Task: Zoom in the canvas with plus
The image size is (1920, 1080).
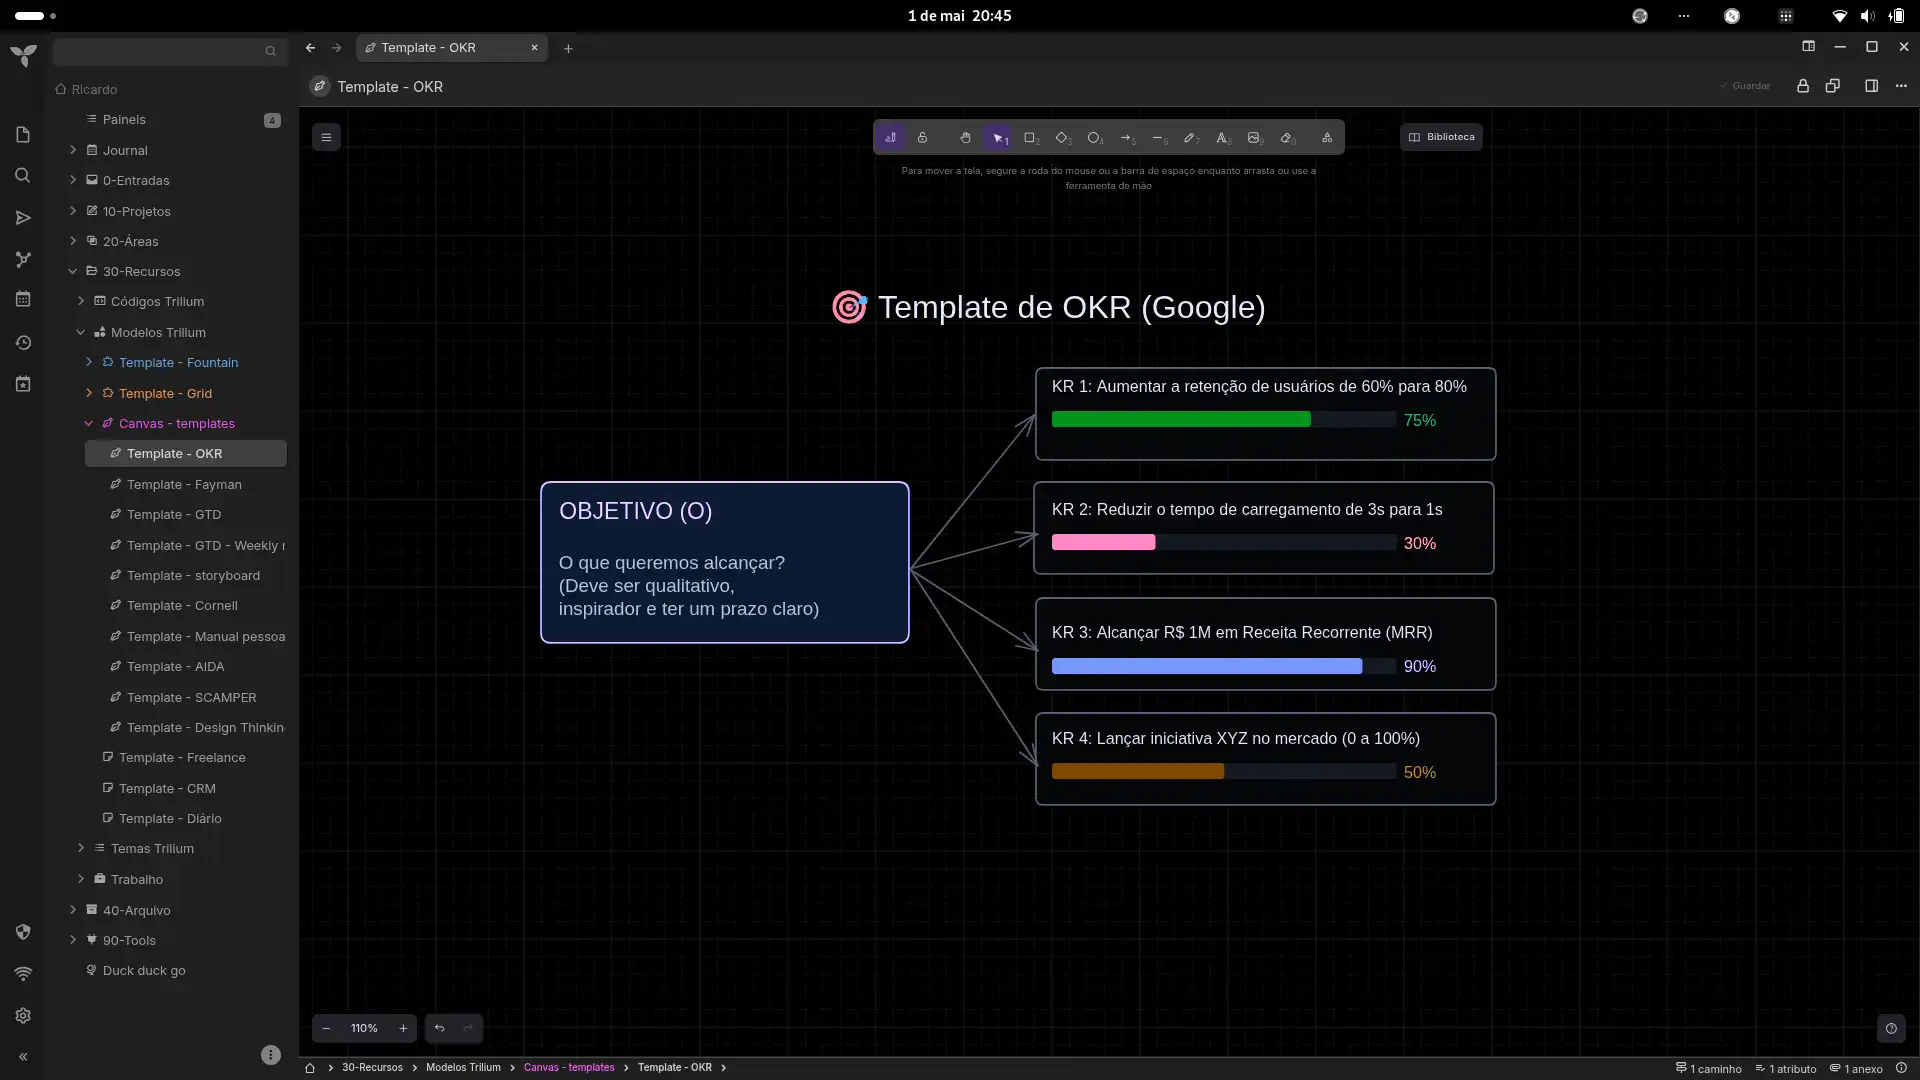Action: pyautogui.click(x=403, y=1028)
